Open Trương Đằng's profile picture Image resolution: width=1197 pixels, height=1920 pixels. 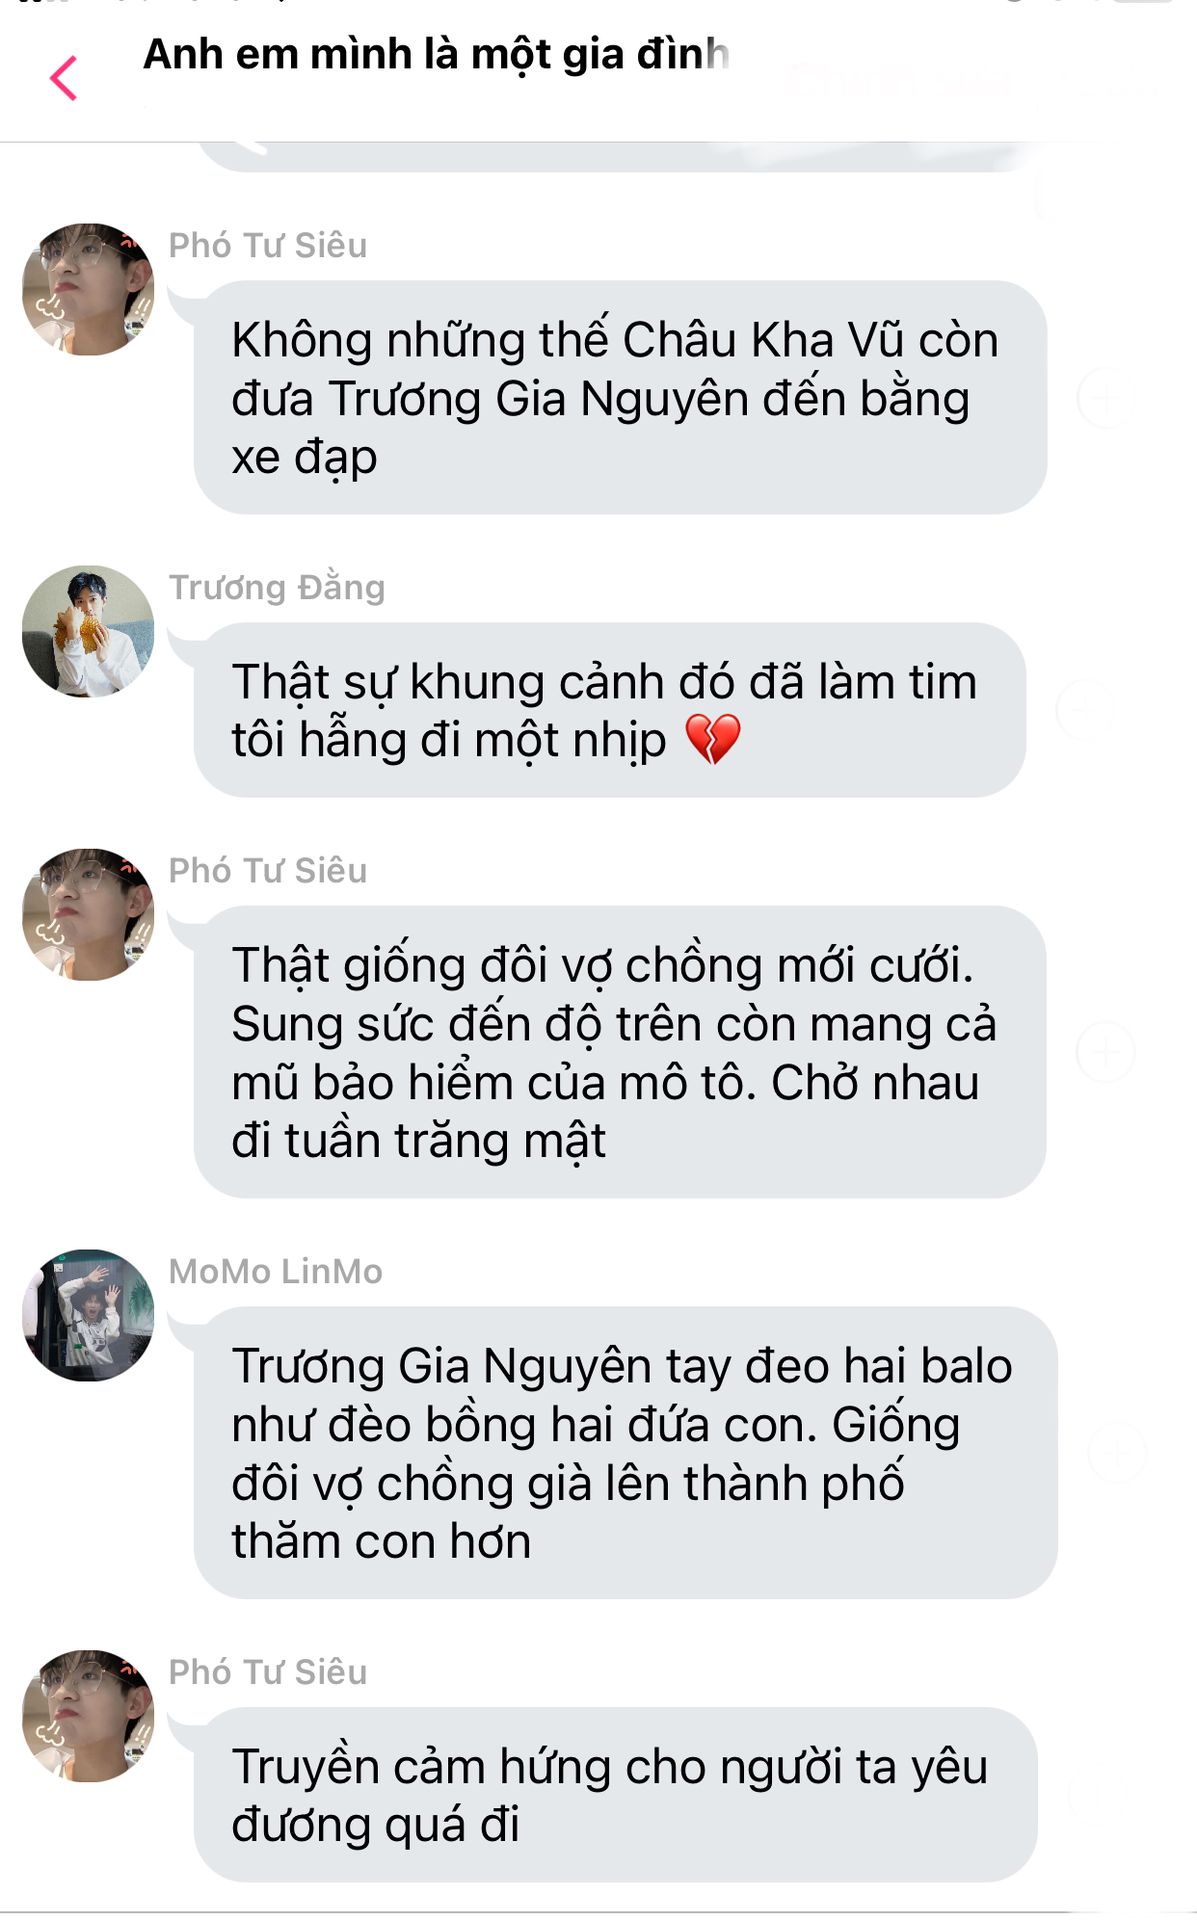[x=88, y=631]
